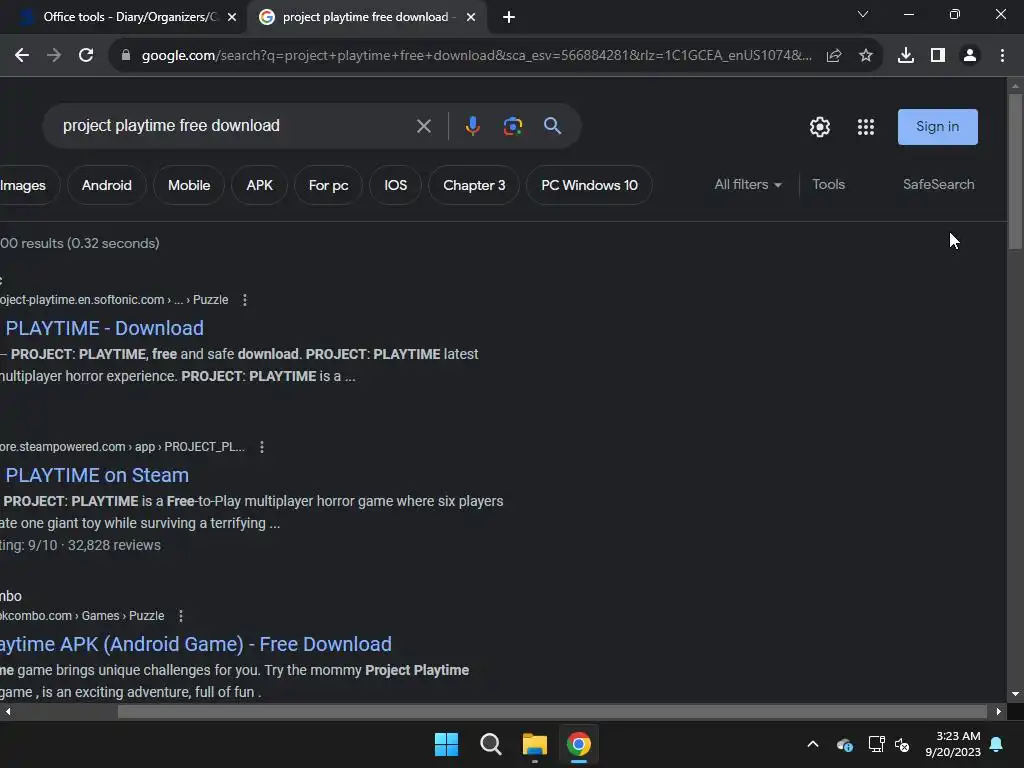Open SafeSearch settings

(938, 185)
